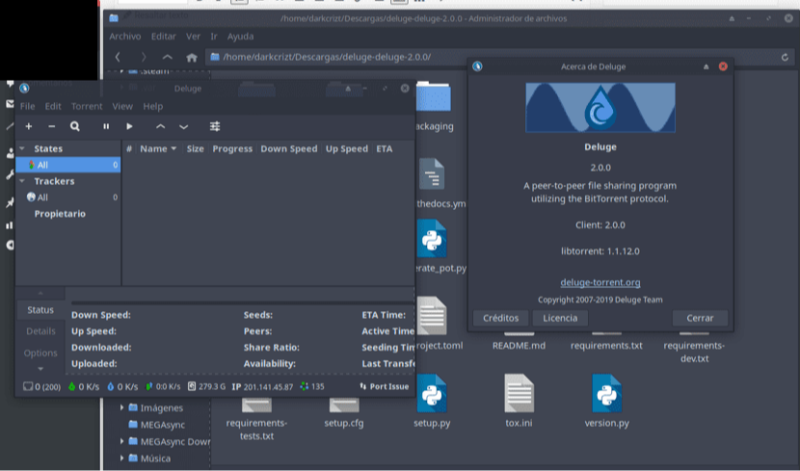Open the deluge-torrent.org link

tap(600, 282)
